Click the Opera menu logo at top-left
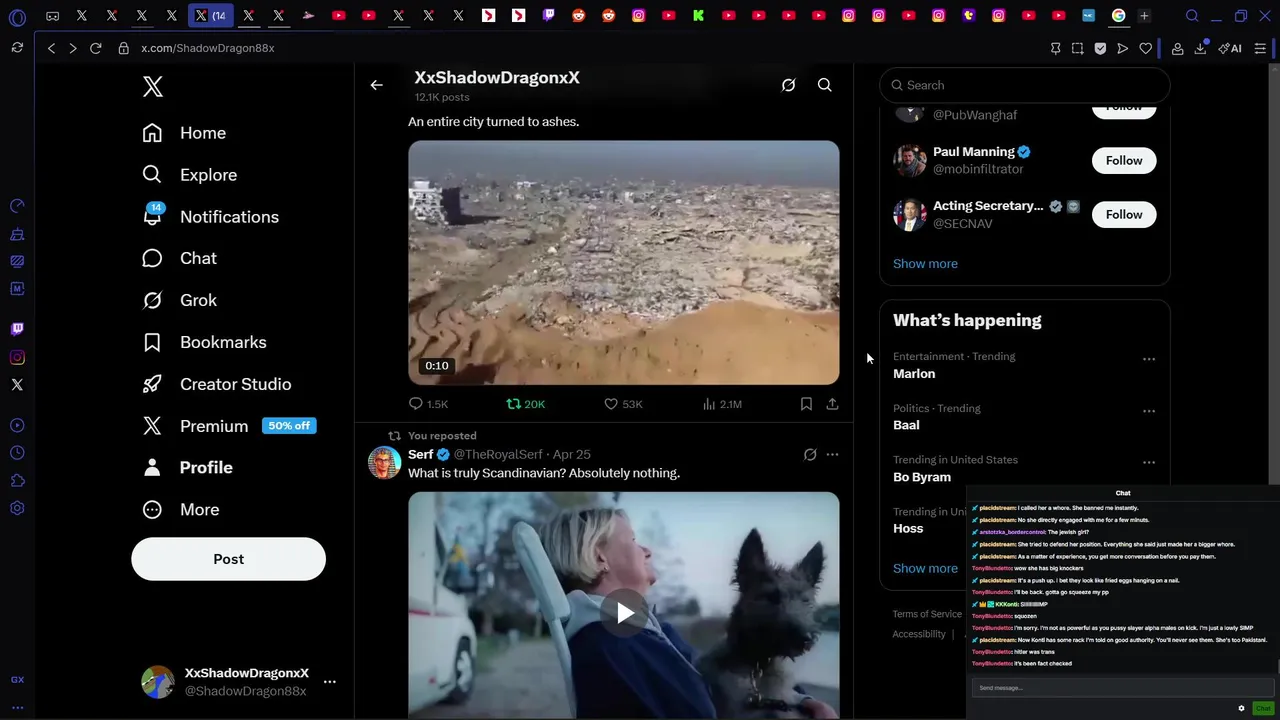The height and width of the screenshot is (720, 1280). point(17,17)
